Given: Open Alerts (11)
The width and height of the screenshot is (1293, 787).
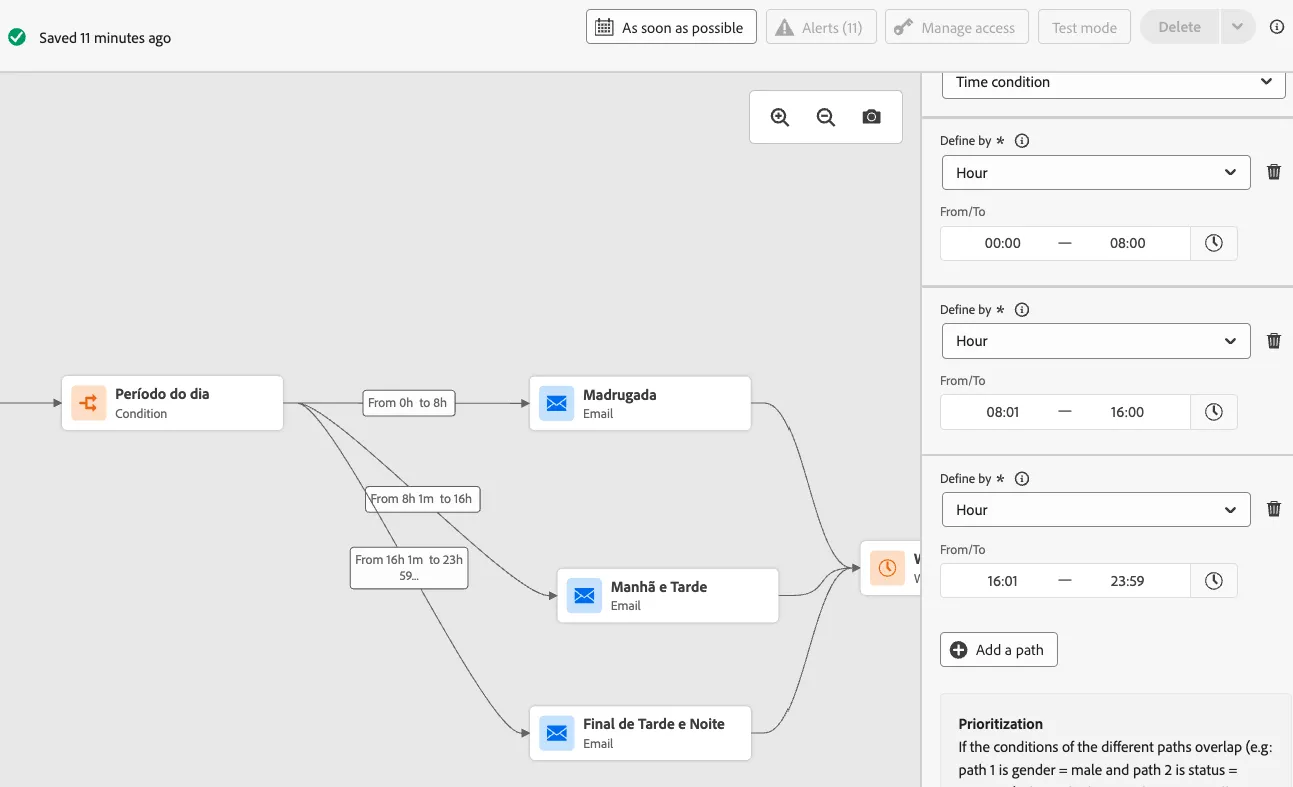Looking at the screenshot, I should tap(821, 27).
